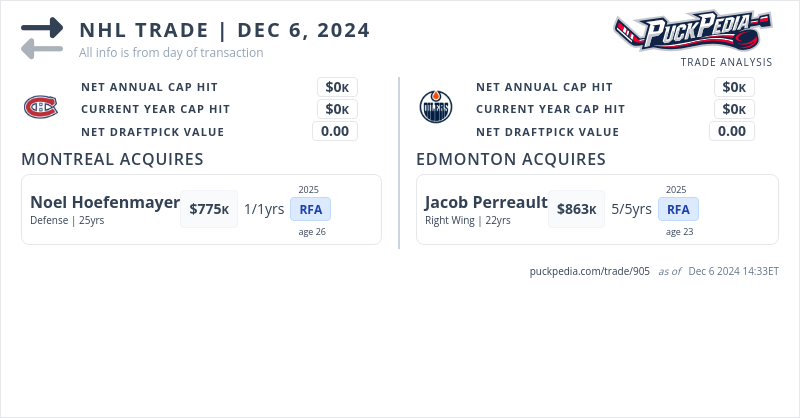Click Montreal's net draftpick value 0.00
The height and width of the screenshot is (418, 800).
(335, 131)
